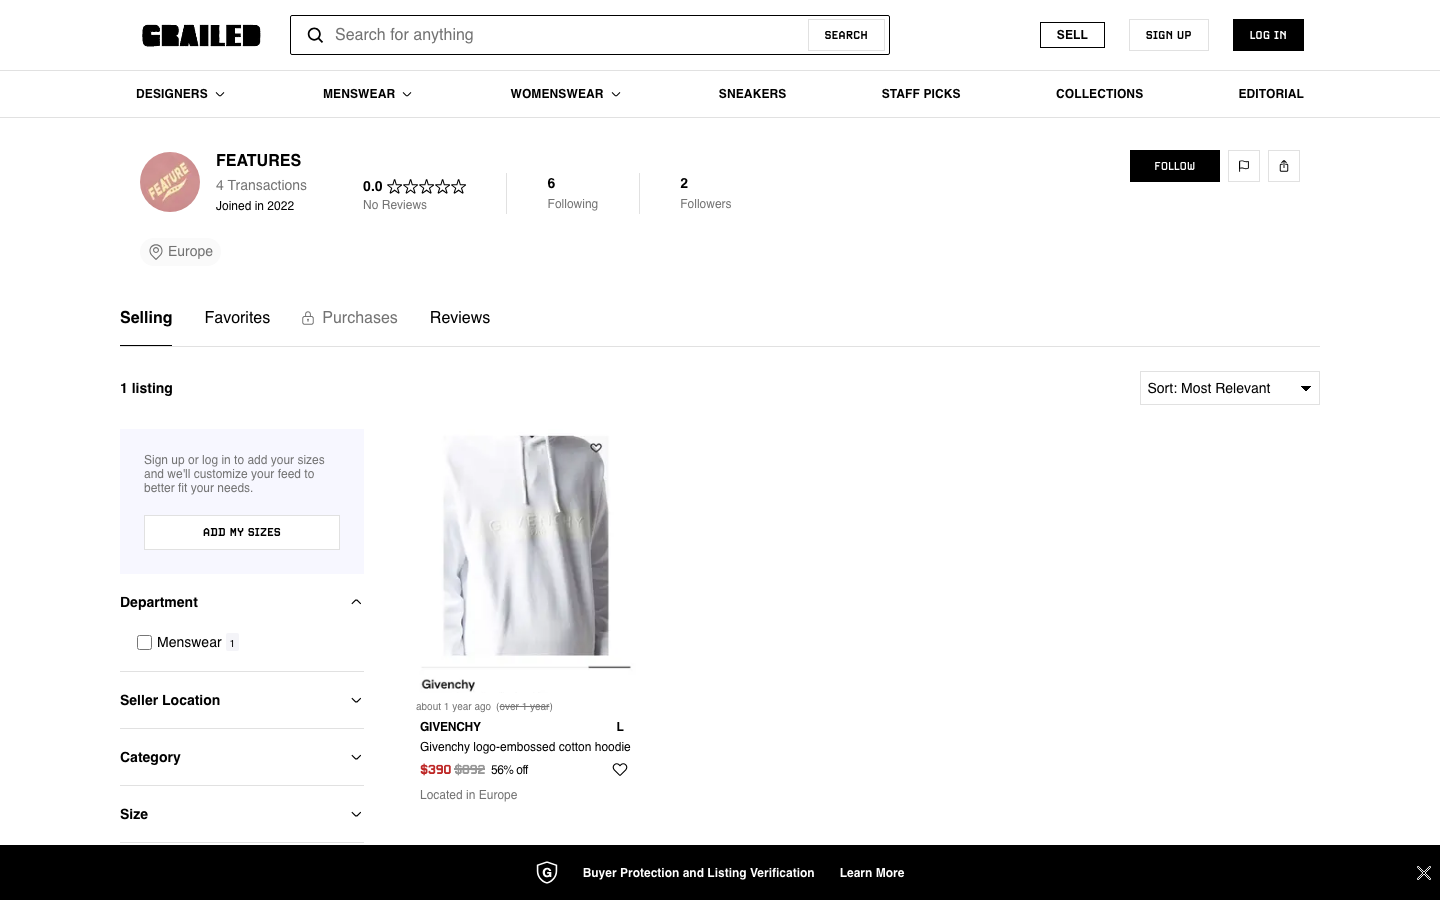Click the SELL button
The image size is (1440, 900).
click(1072, 35)
